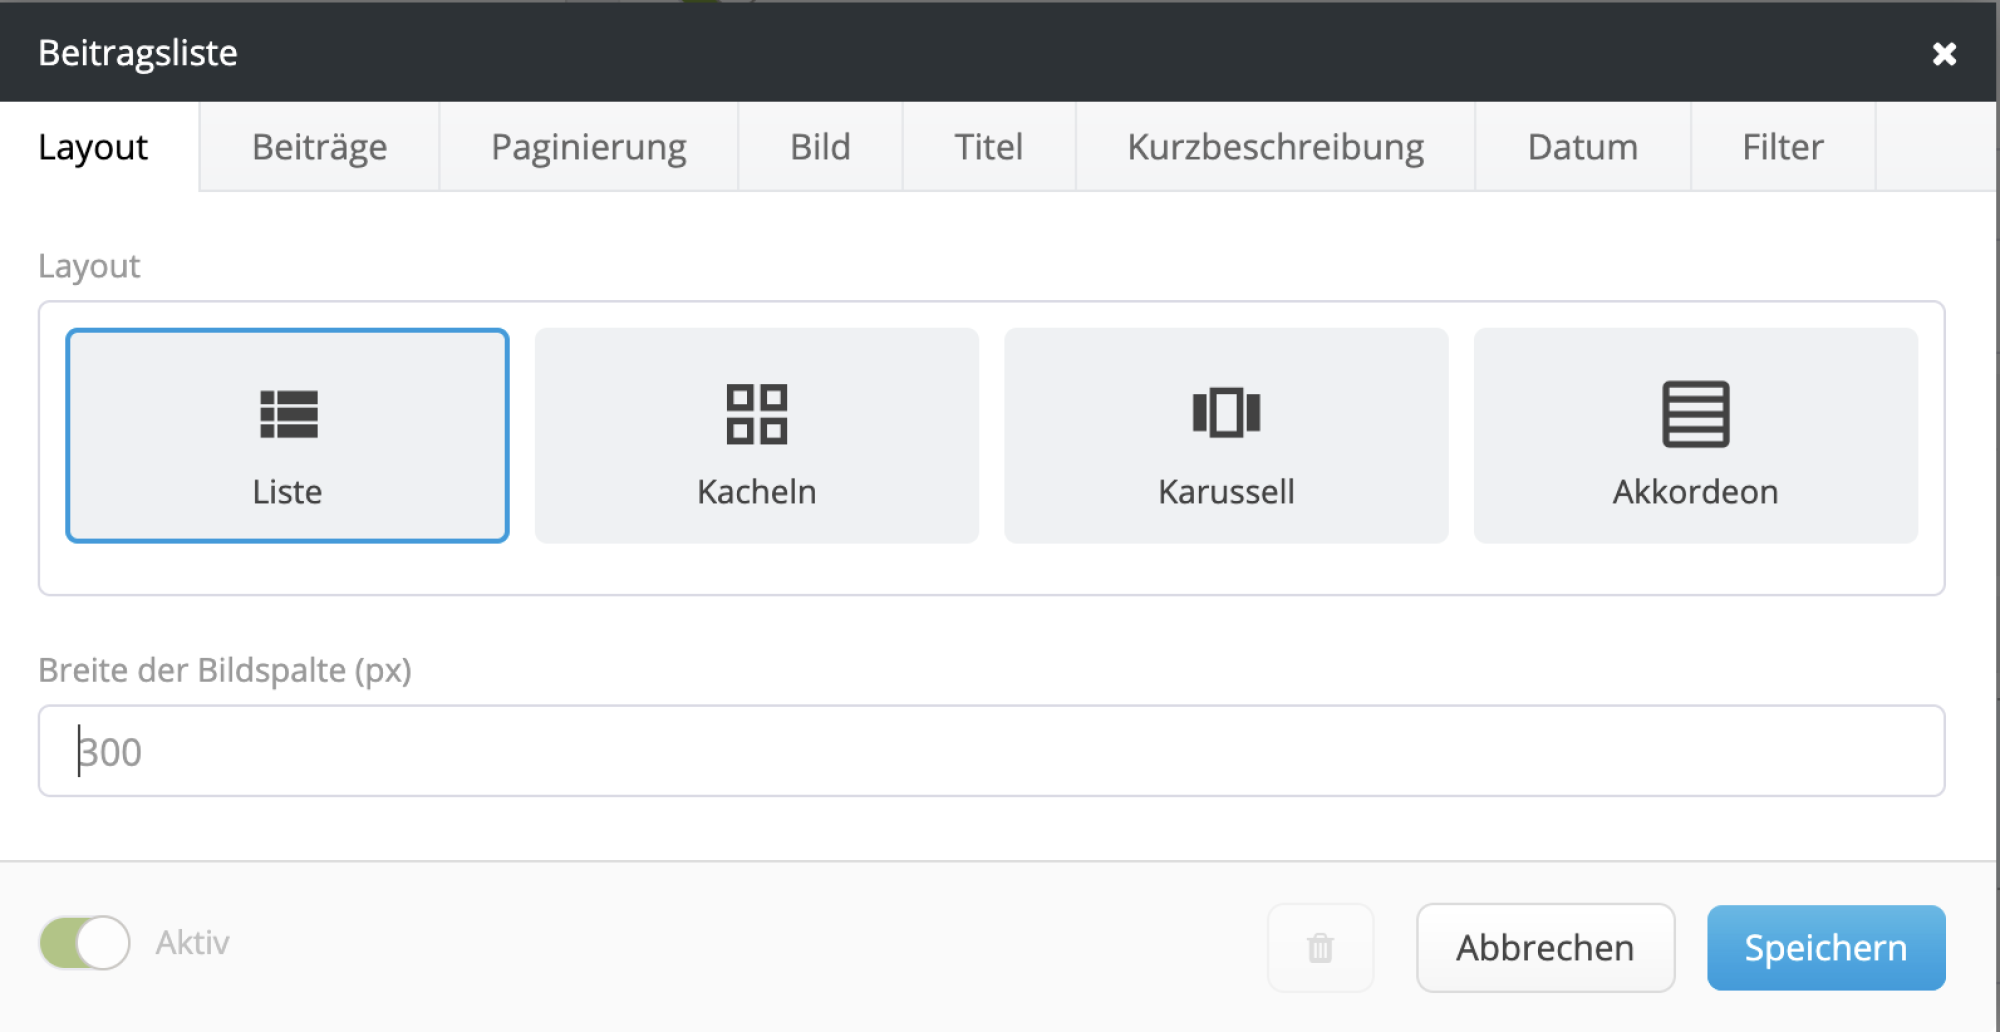Click the Speichern button
The image size is (2000, 1032).
(x=1826, y=947)
